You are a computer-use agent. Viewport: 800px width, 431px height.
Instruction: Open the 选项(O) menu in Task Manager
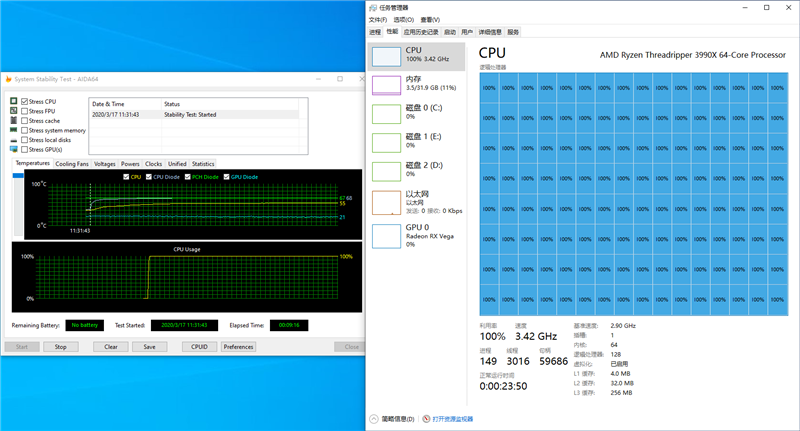[x=404, y=20]
